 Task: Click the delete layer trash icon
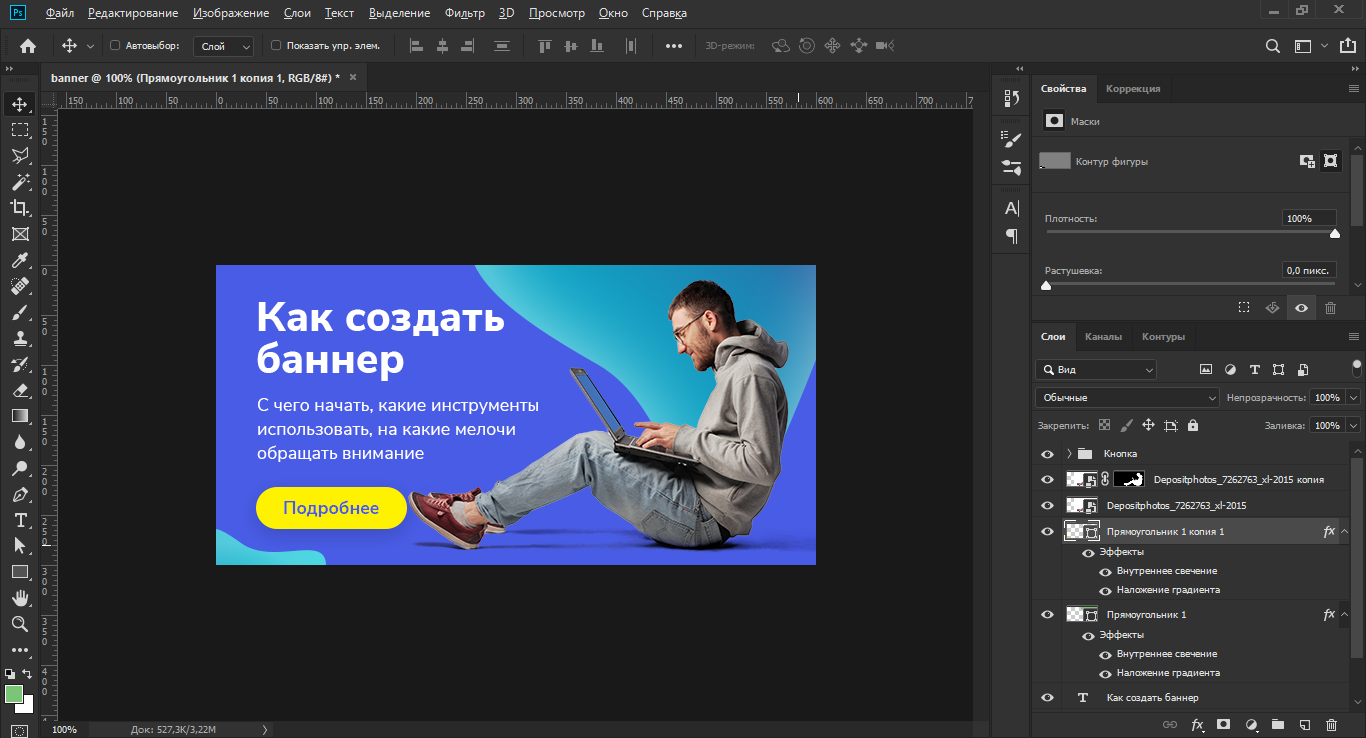[x=1331, y=724]
